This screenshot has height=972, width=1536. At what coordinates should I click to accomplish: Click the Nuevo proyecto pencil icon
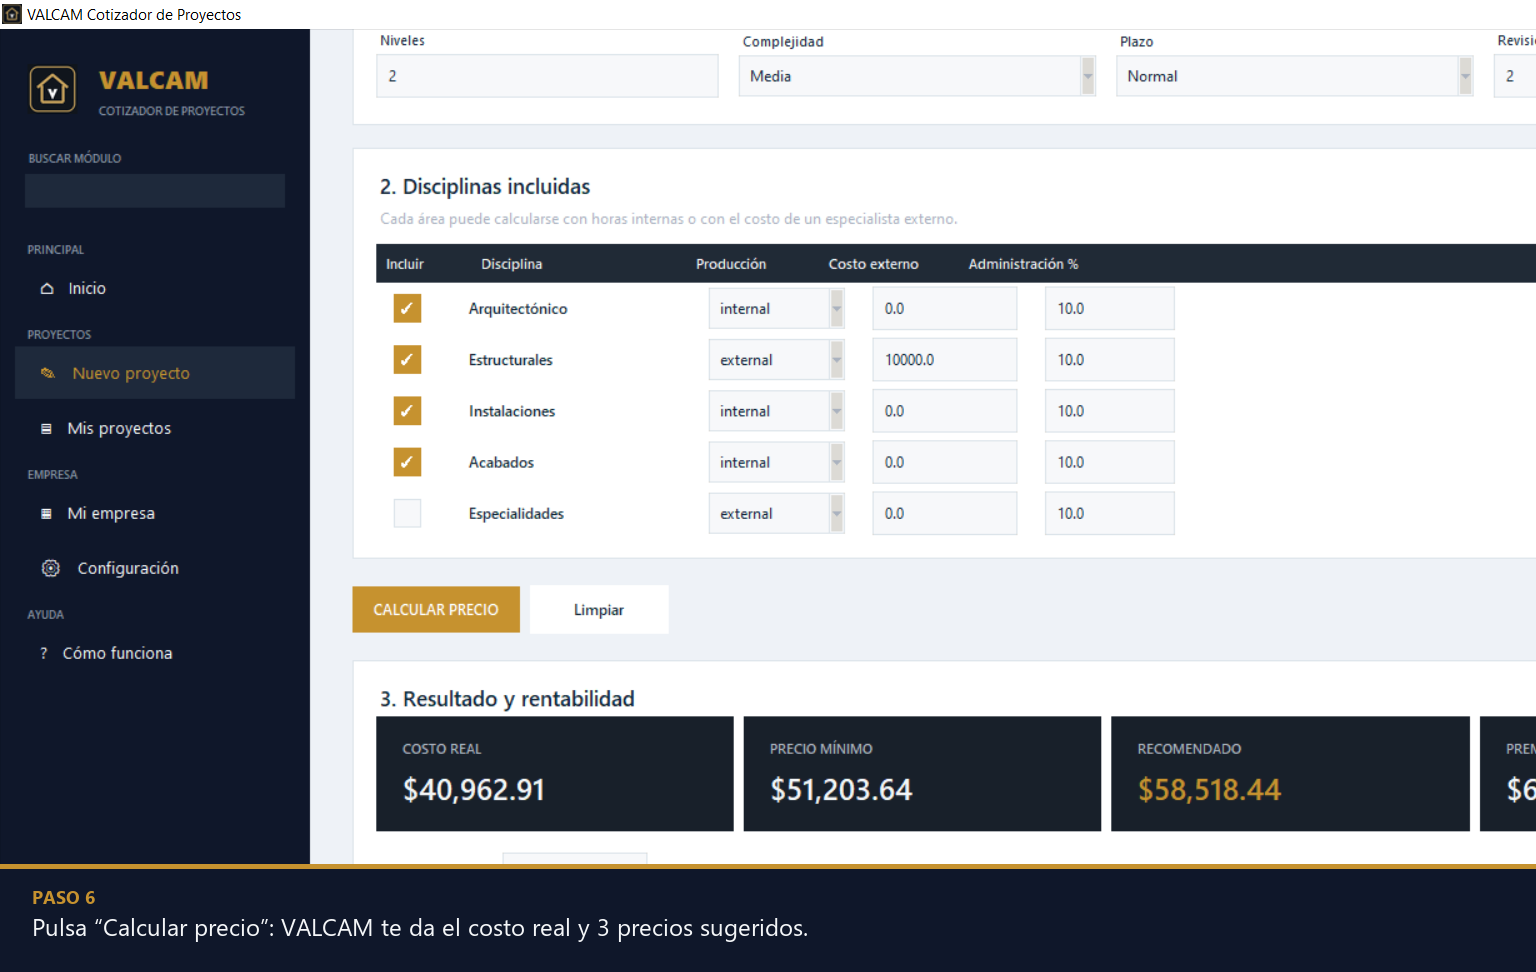point(47,373)
